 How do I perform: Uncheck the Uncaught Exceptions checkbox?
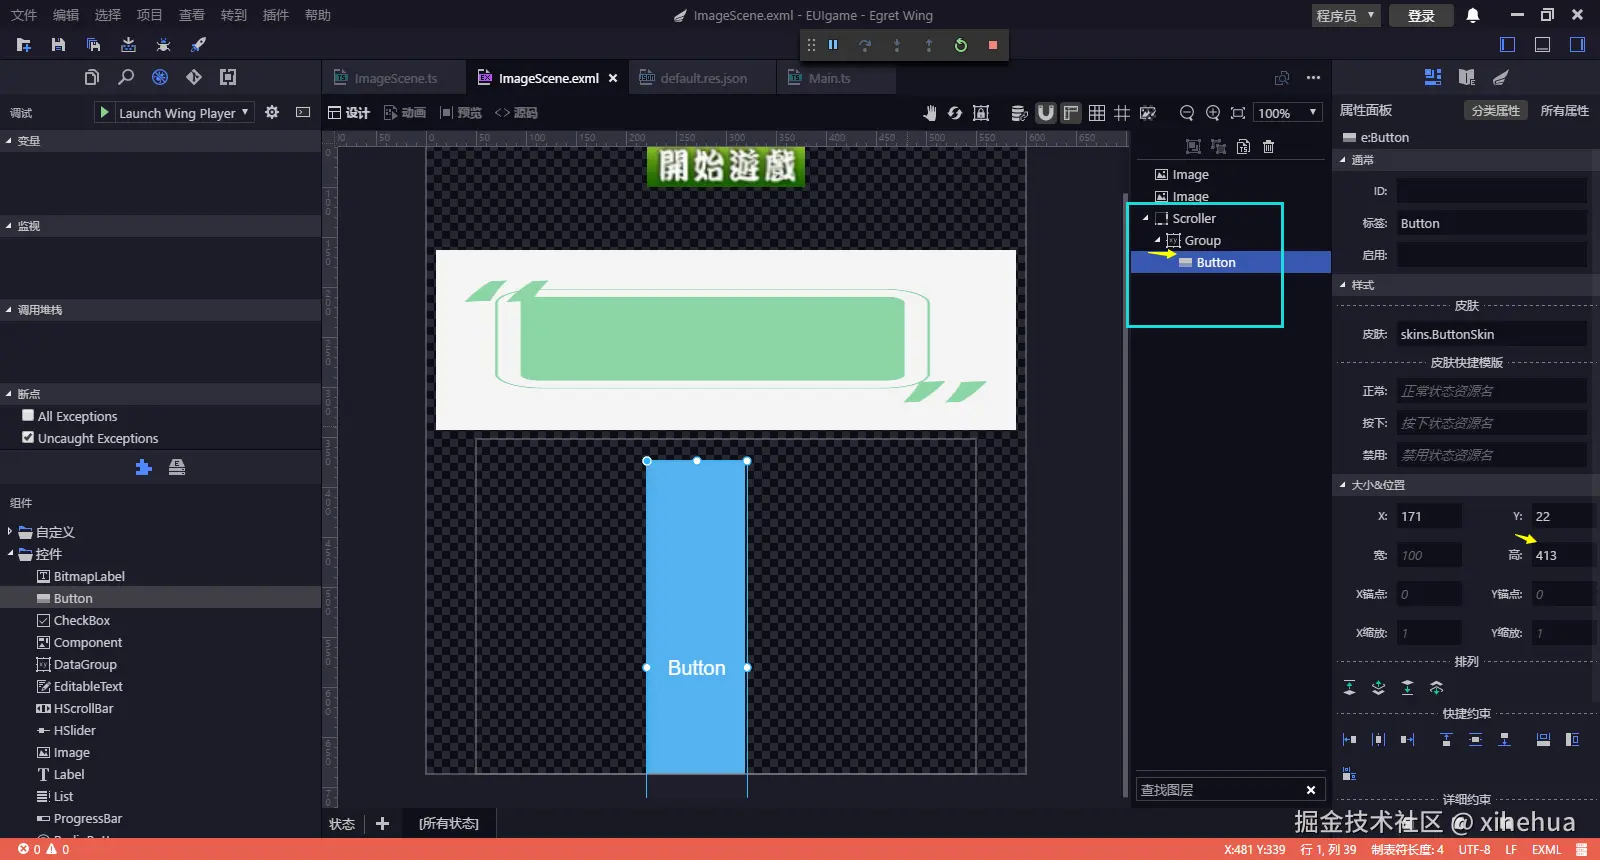(x=28, y=437)
